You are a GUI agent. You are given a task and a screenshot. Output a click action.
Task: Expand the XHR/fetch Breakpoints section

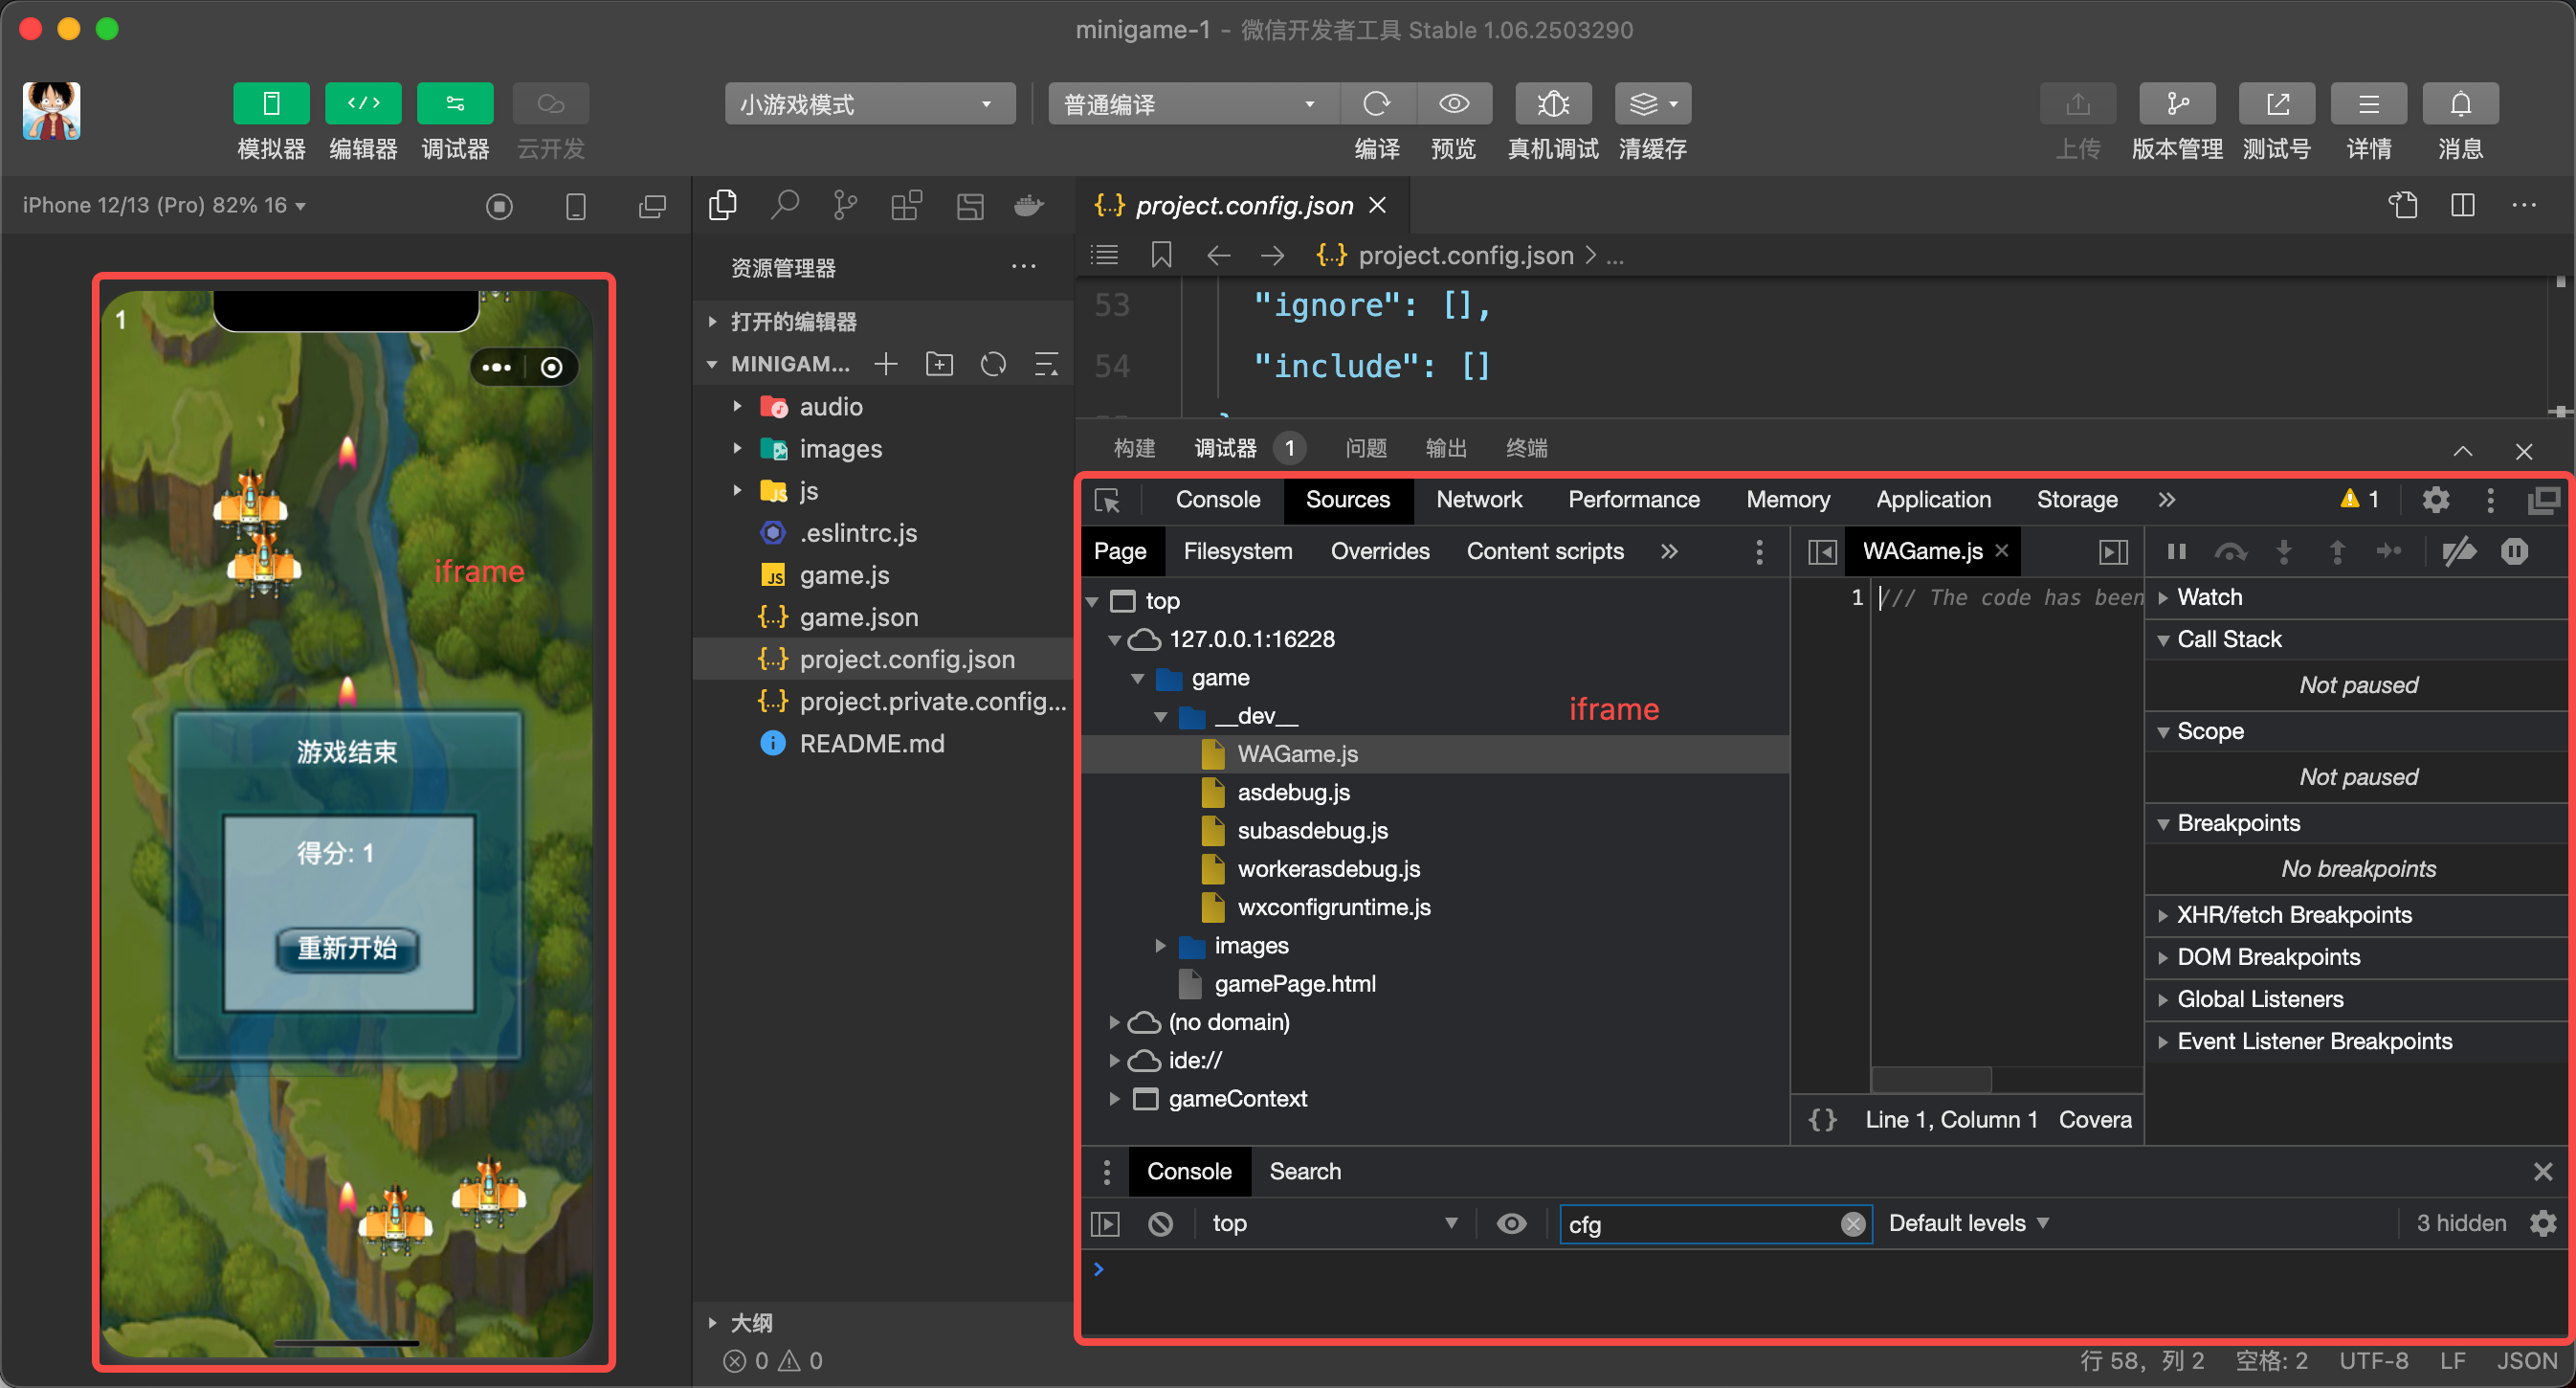coord(2293,914)
